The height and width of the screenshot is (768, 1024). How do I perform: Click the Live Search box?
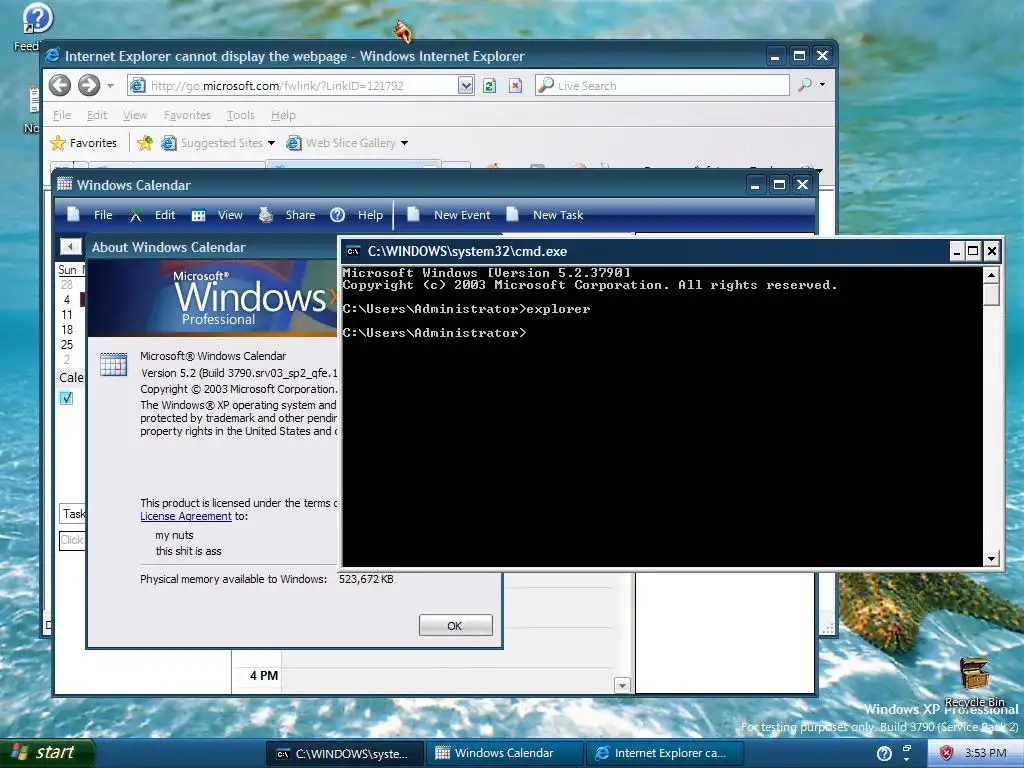[662, 86]
